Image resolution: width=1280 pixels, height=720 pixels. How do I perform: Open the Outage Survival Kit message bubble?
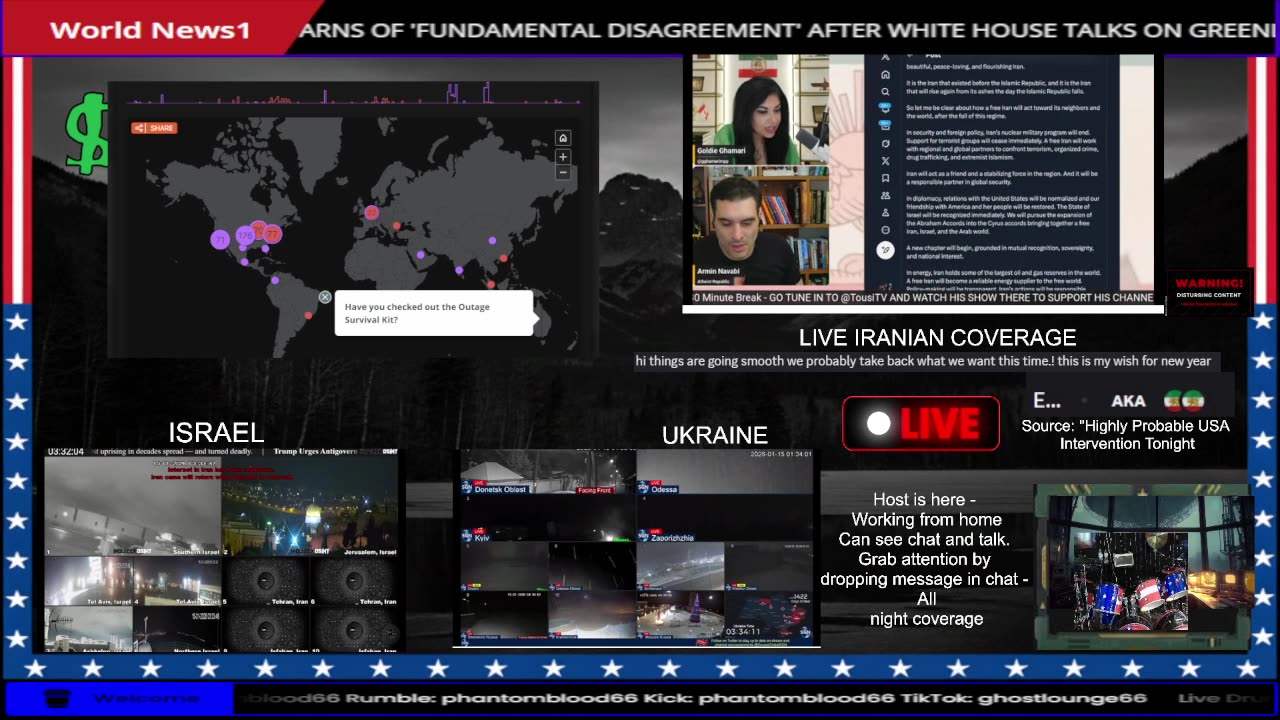click(x=433, y=313)
